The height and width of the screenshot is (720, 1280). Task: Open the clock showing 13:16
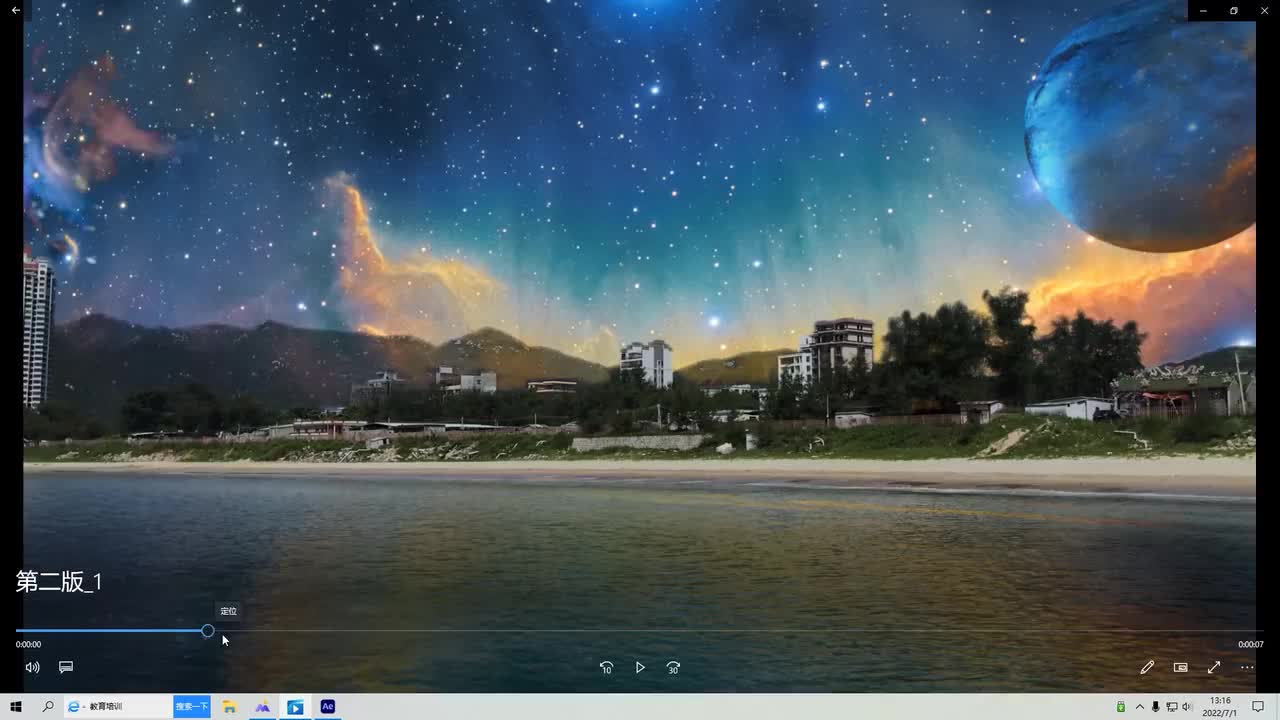(x=1220, y=707)
